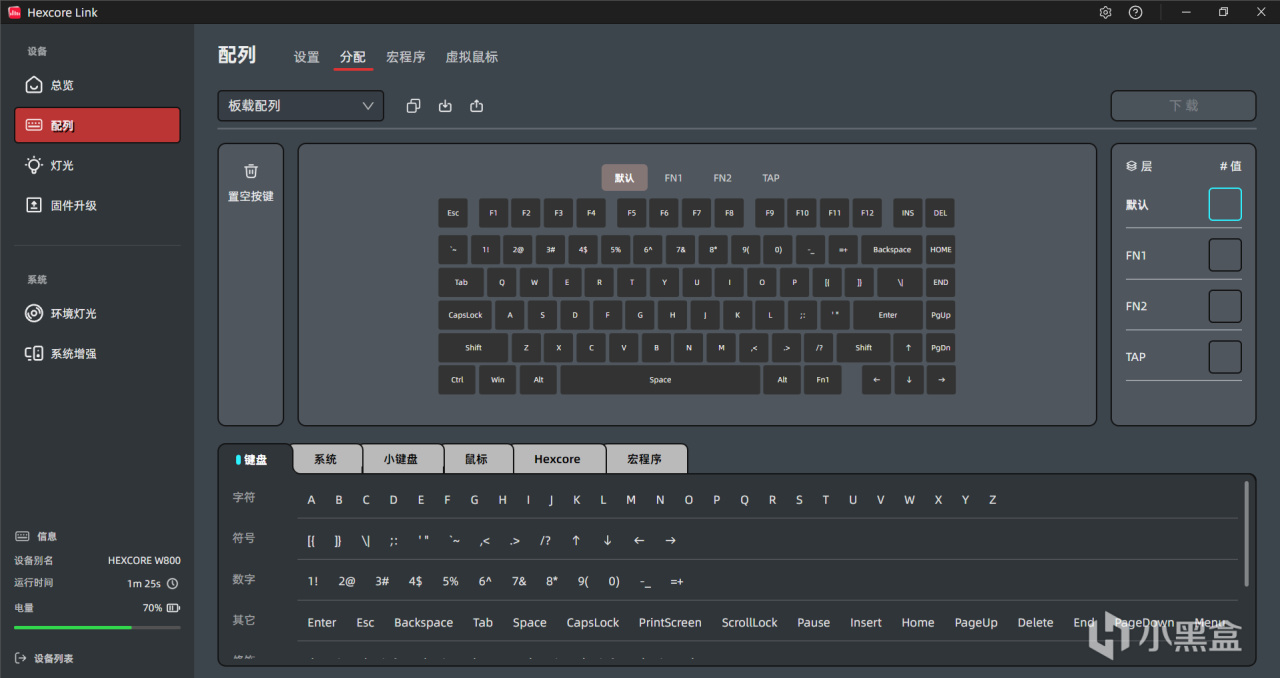Open the 小键盘 key category tab

[x=401, y=459]
